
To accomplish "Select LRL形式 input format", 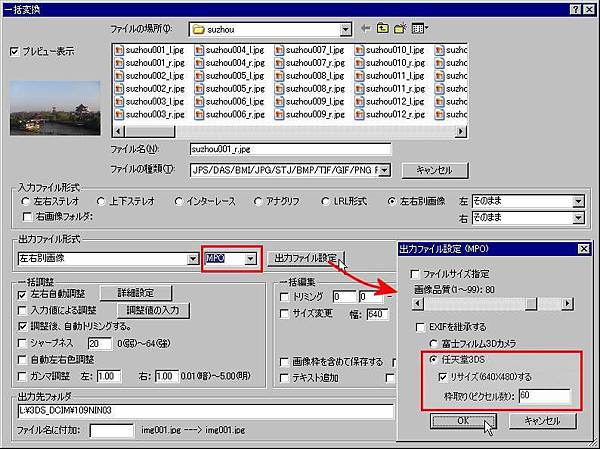I will [x=325, y=201].
